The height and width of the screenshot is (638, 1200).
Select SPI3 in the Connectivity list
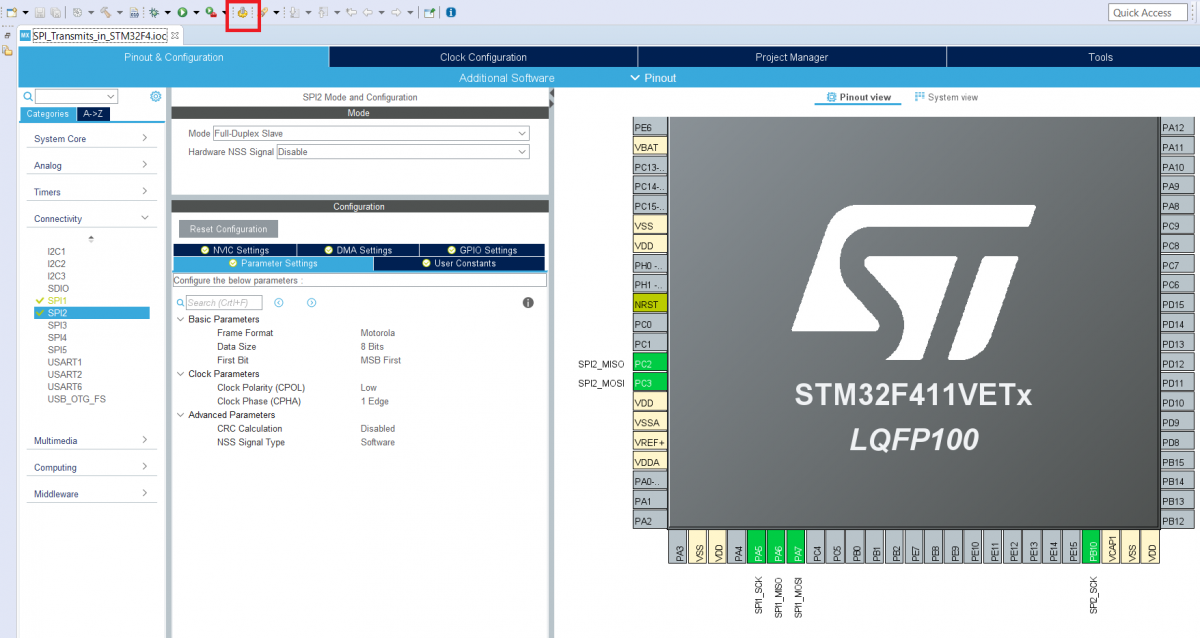tap(57, 325)
